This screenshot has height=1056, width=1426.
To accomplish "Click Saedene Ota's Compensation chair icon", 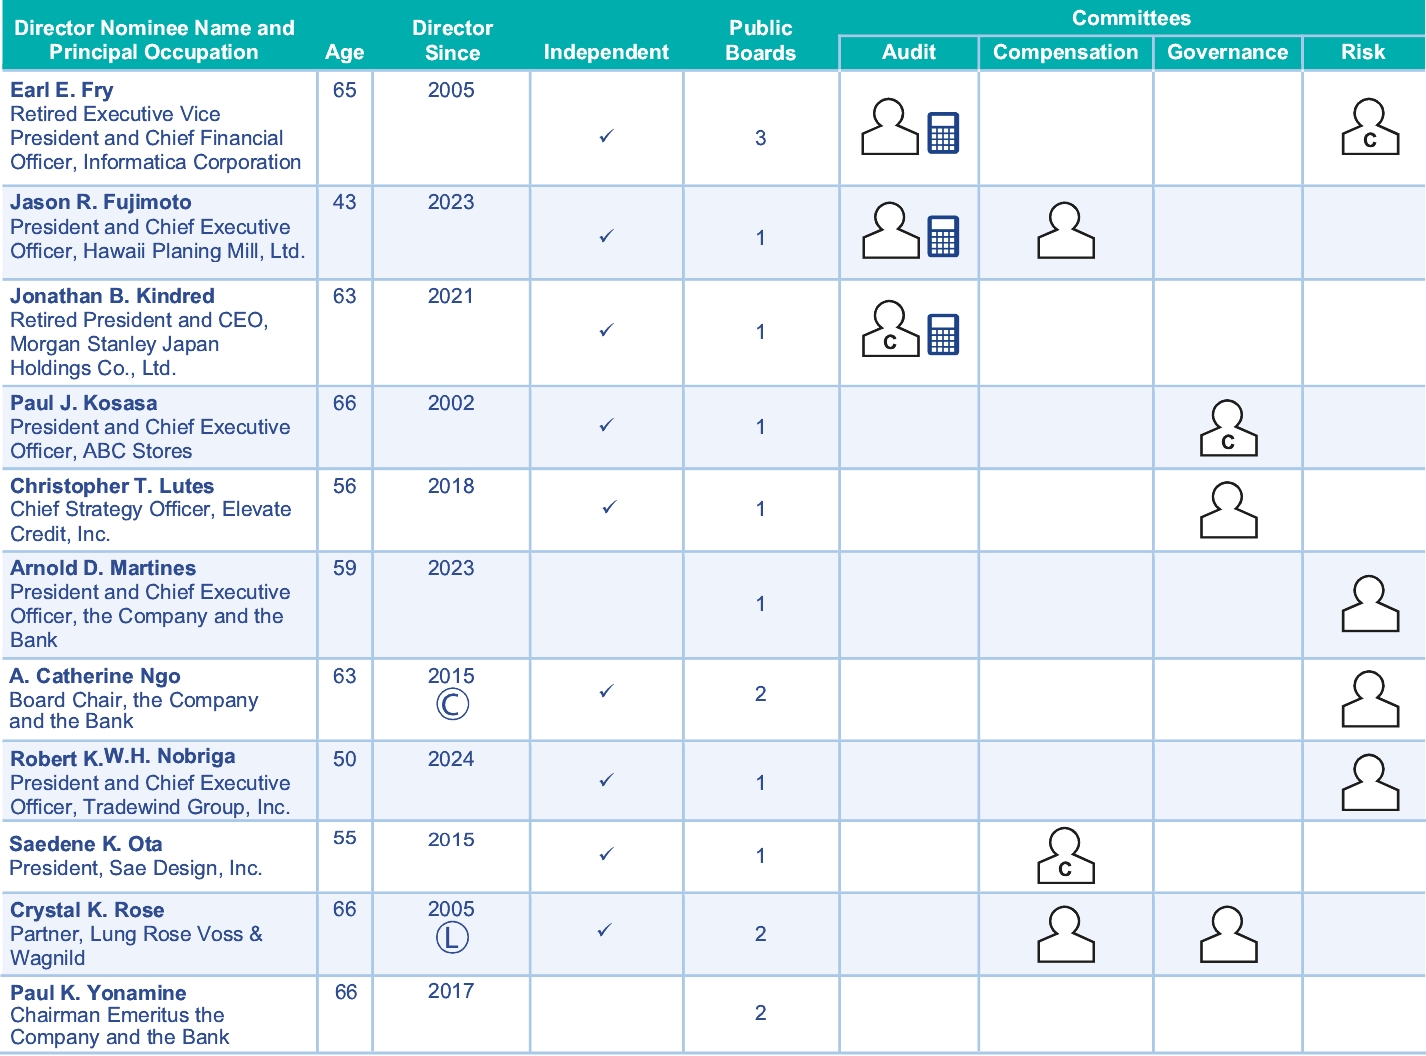I will tap(1065, 857).
